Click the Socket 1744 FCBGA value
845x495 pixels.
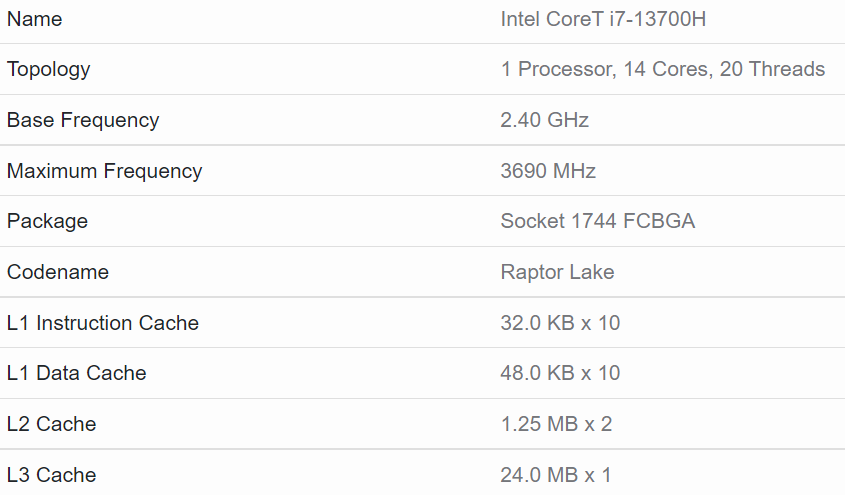point(598,221)
